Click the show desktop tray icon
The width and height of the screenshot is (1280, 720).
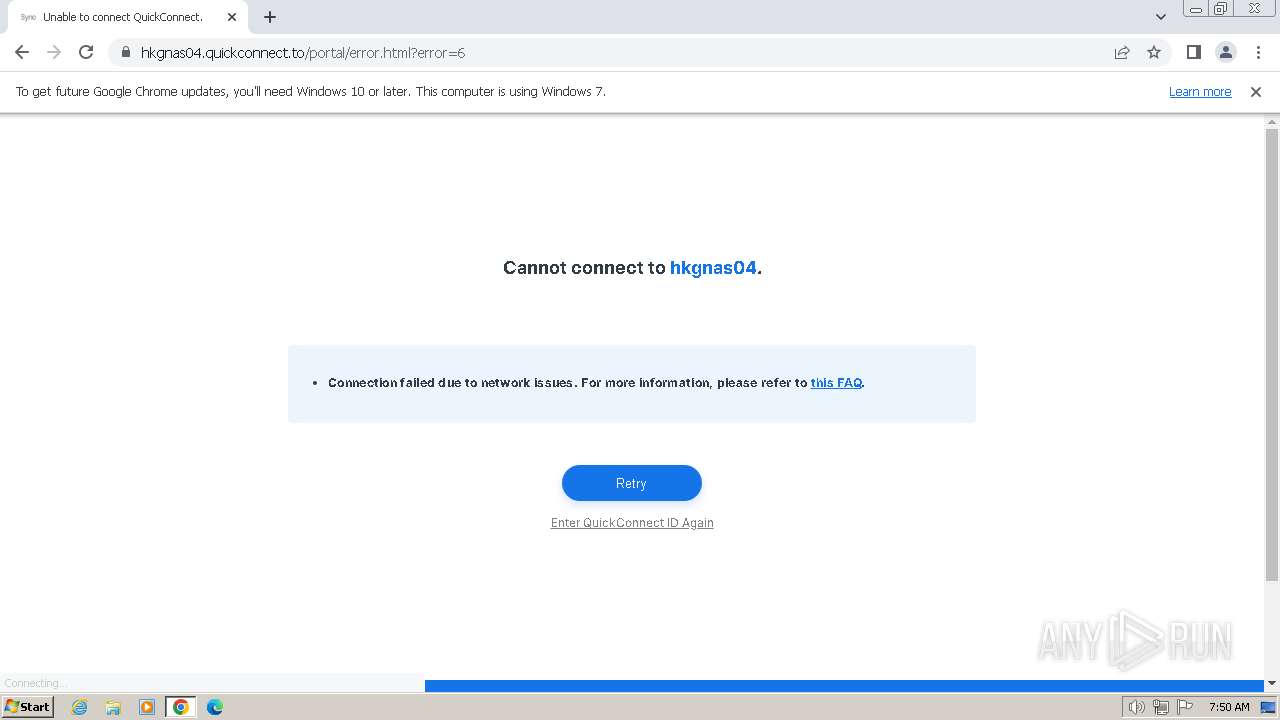pyautogui.click(x=1268, y=707)
